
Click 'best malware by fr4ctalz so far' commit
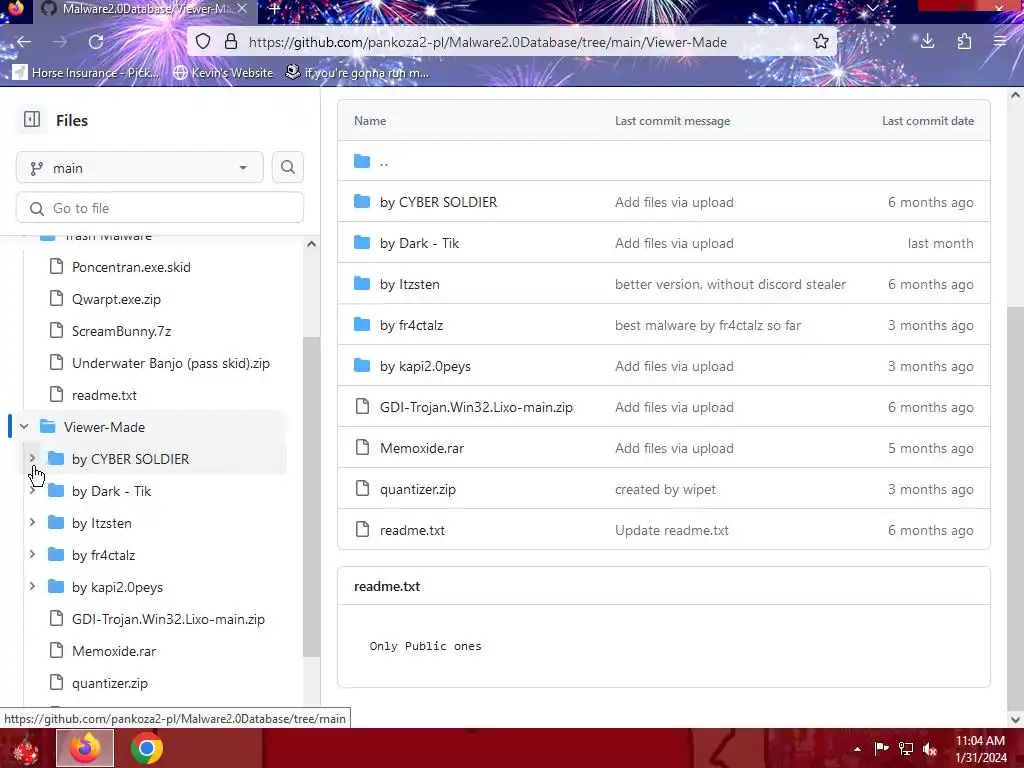tap(707, 325)
